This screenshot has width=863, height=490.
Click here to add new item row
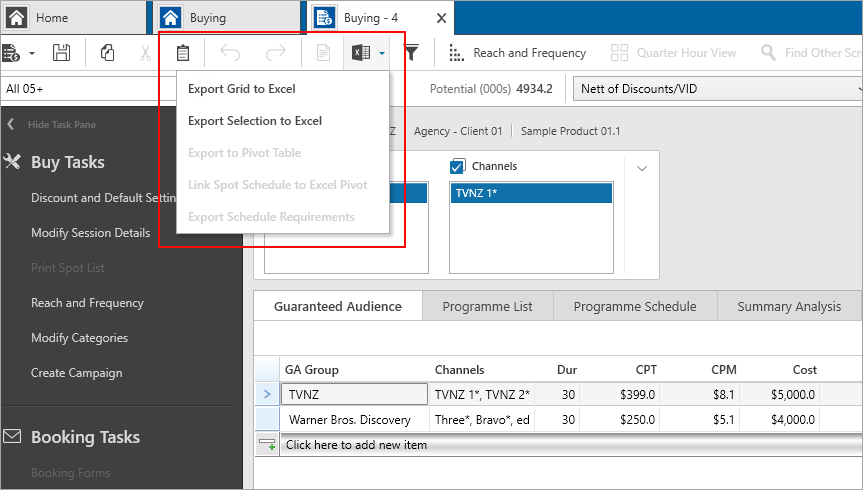(571, 445)
